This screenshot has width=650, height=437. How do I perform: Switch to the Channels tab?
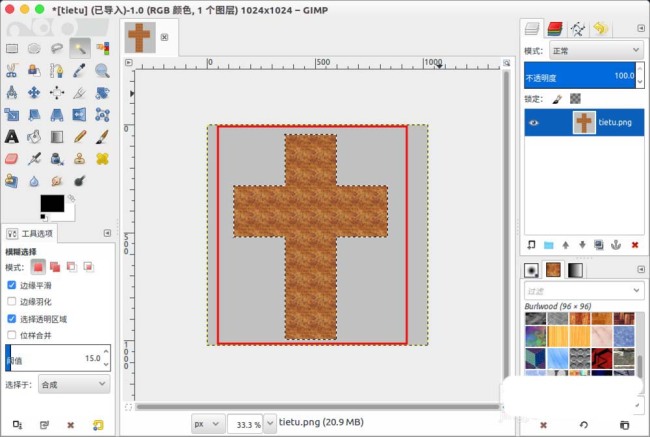555,29
